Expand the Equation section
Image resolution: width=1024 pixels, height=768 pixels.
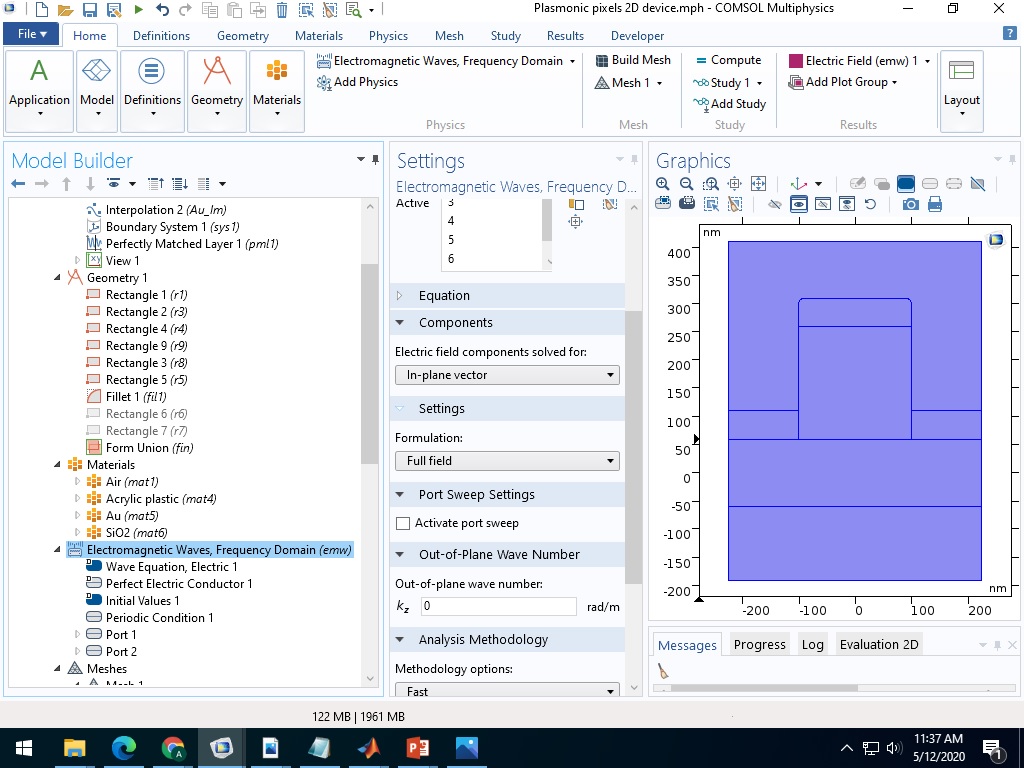coord(444,295)
